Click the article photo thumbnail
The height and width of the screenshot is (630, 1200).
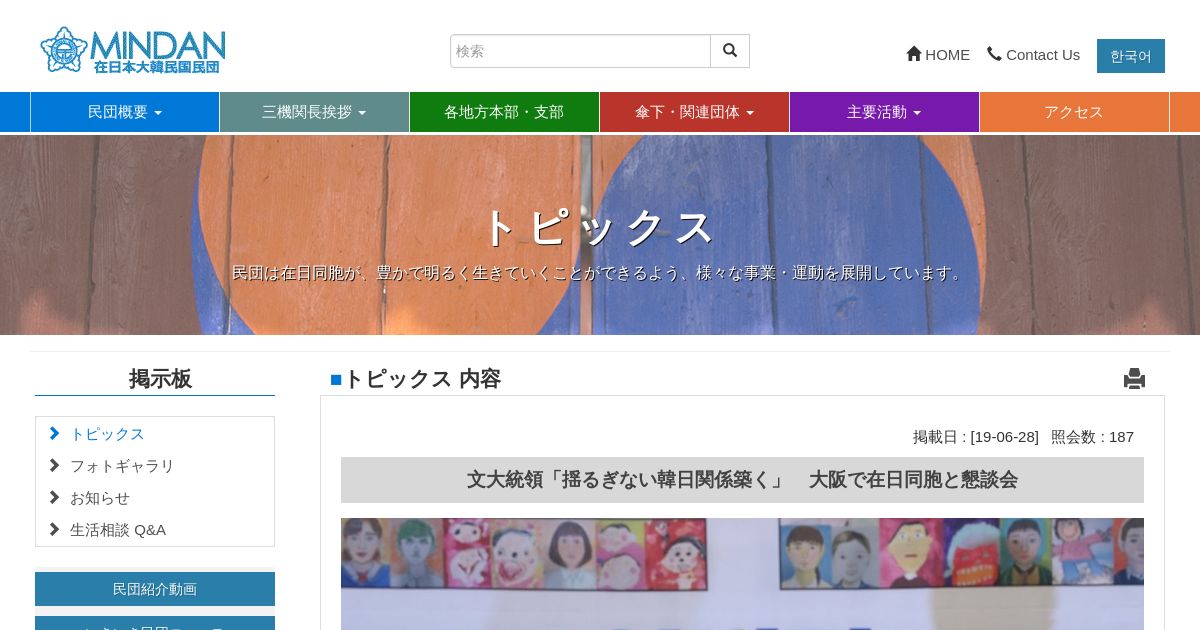coord(742,574)
